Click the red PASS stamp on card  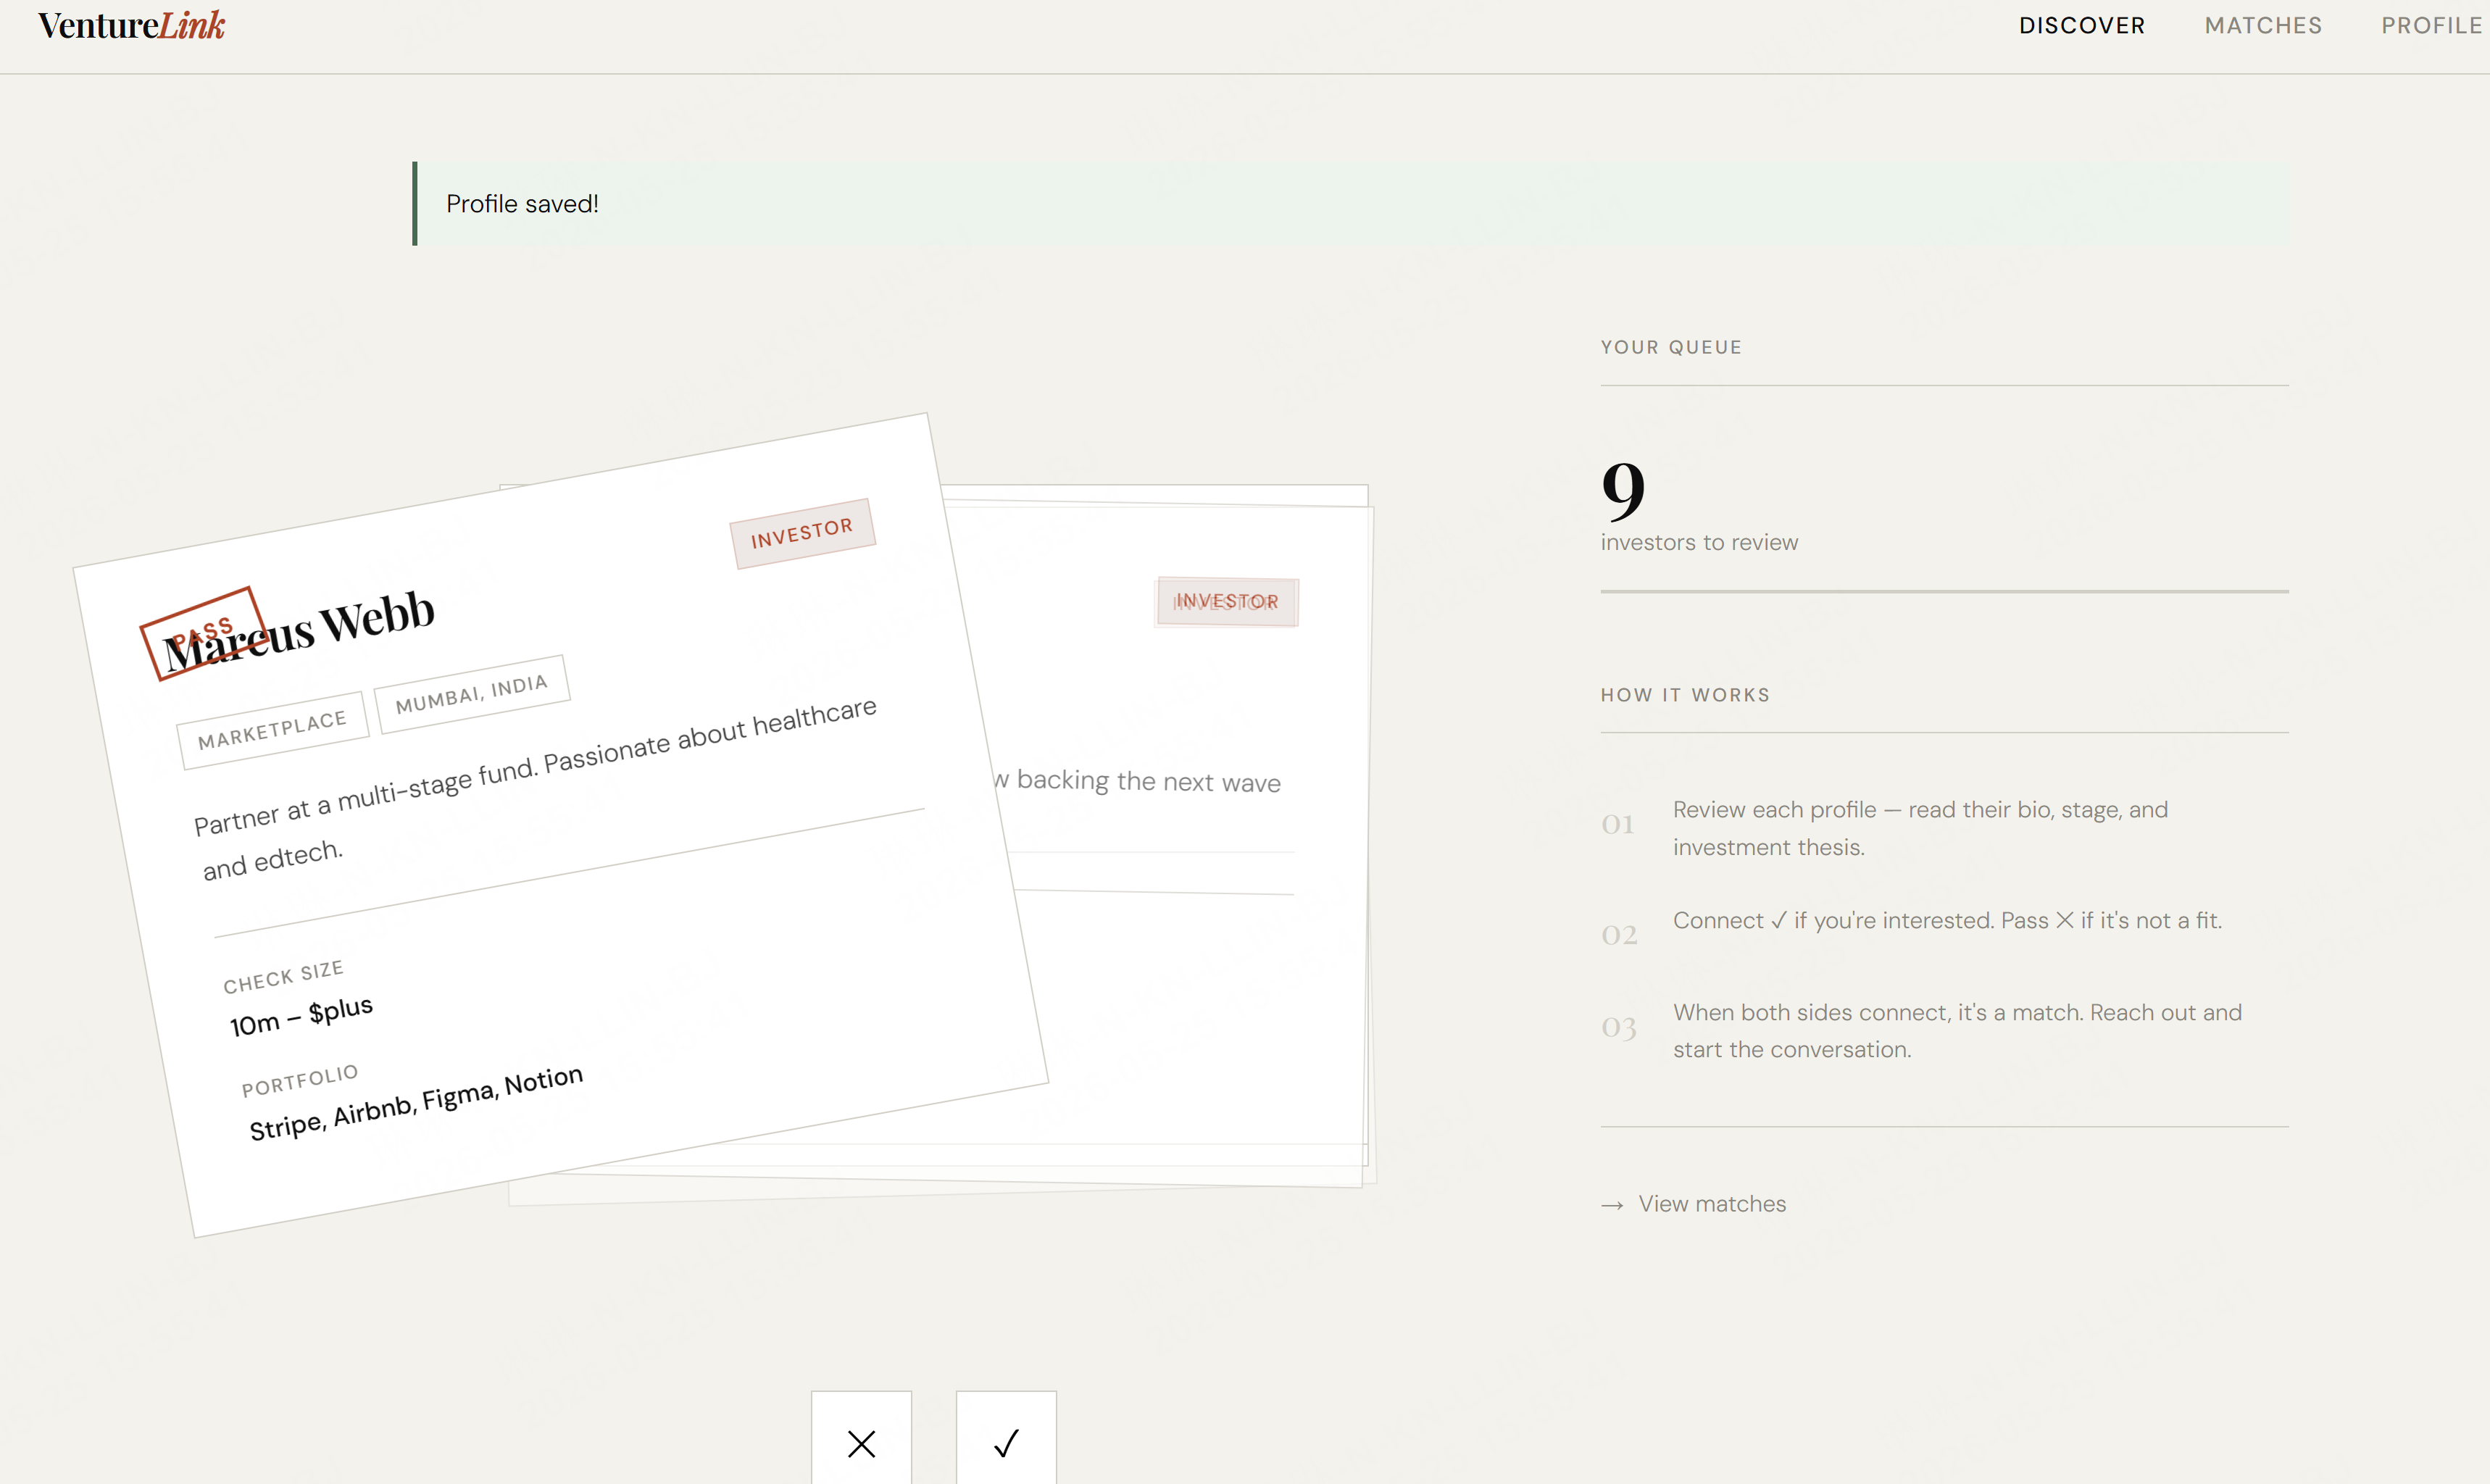click(203, 633)
